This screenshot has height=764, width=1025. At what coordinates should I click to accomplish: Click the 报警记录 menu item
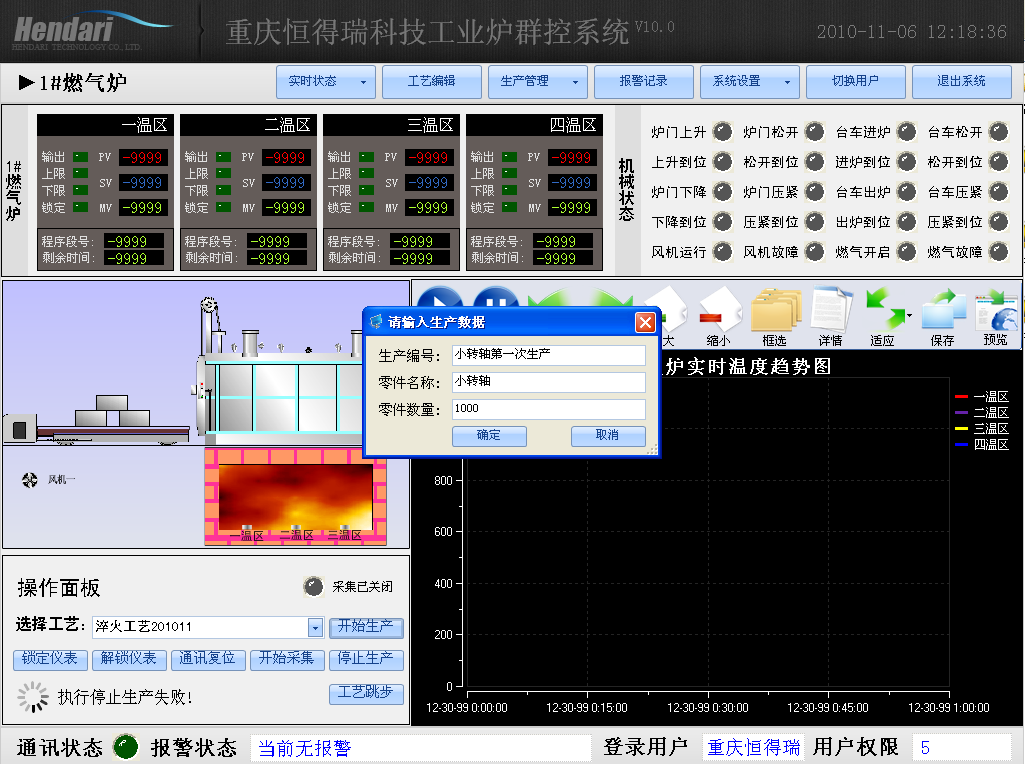643,82
